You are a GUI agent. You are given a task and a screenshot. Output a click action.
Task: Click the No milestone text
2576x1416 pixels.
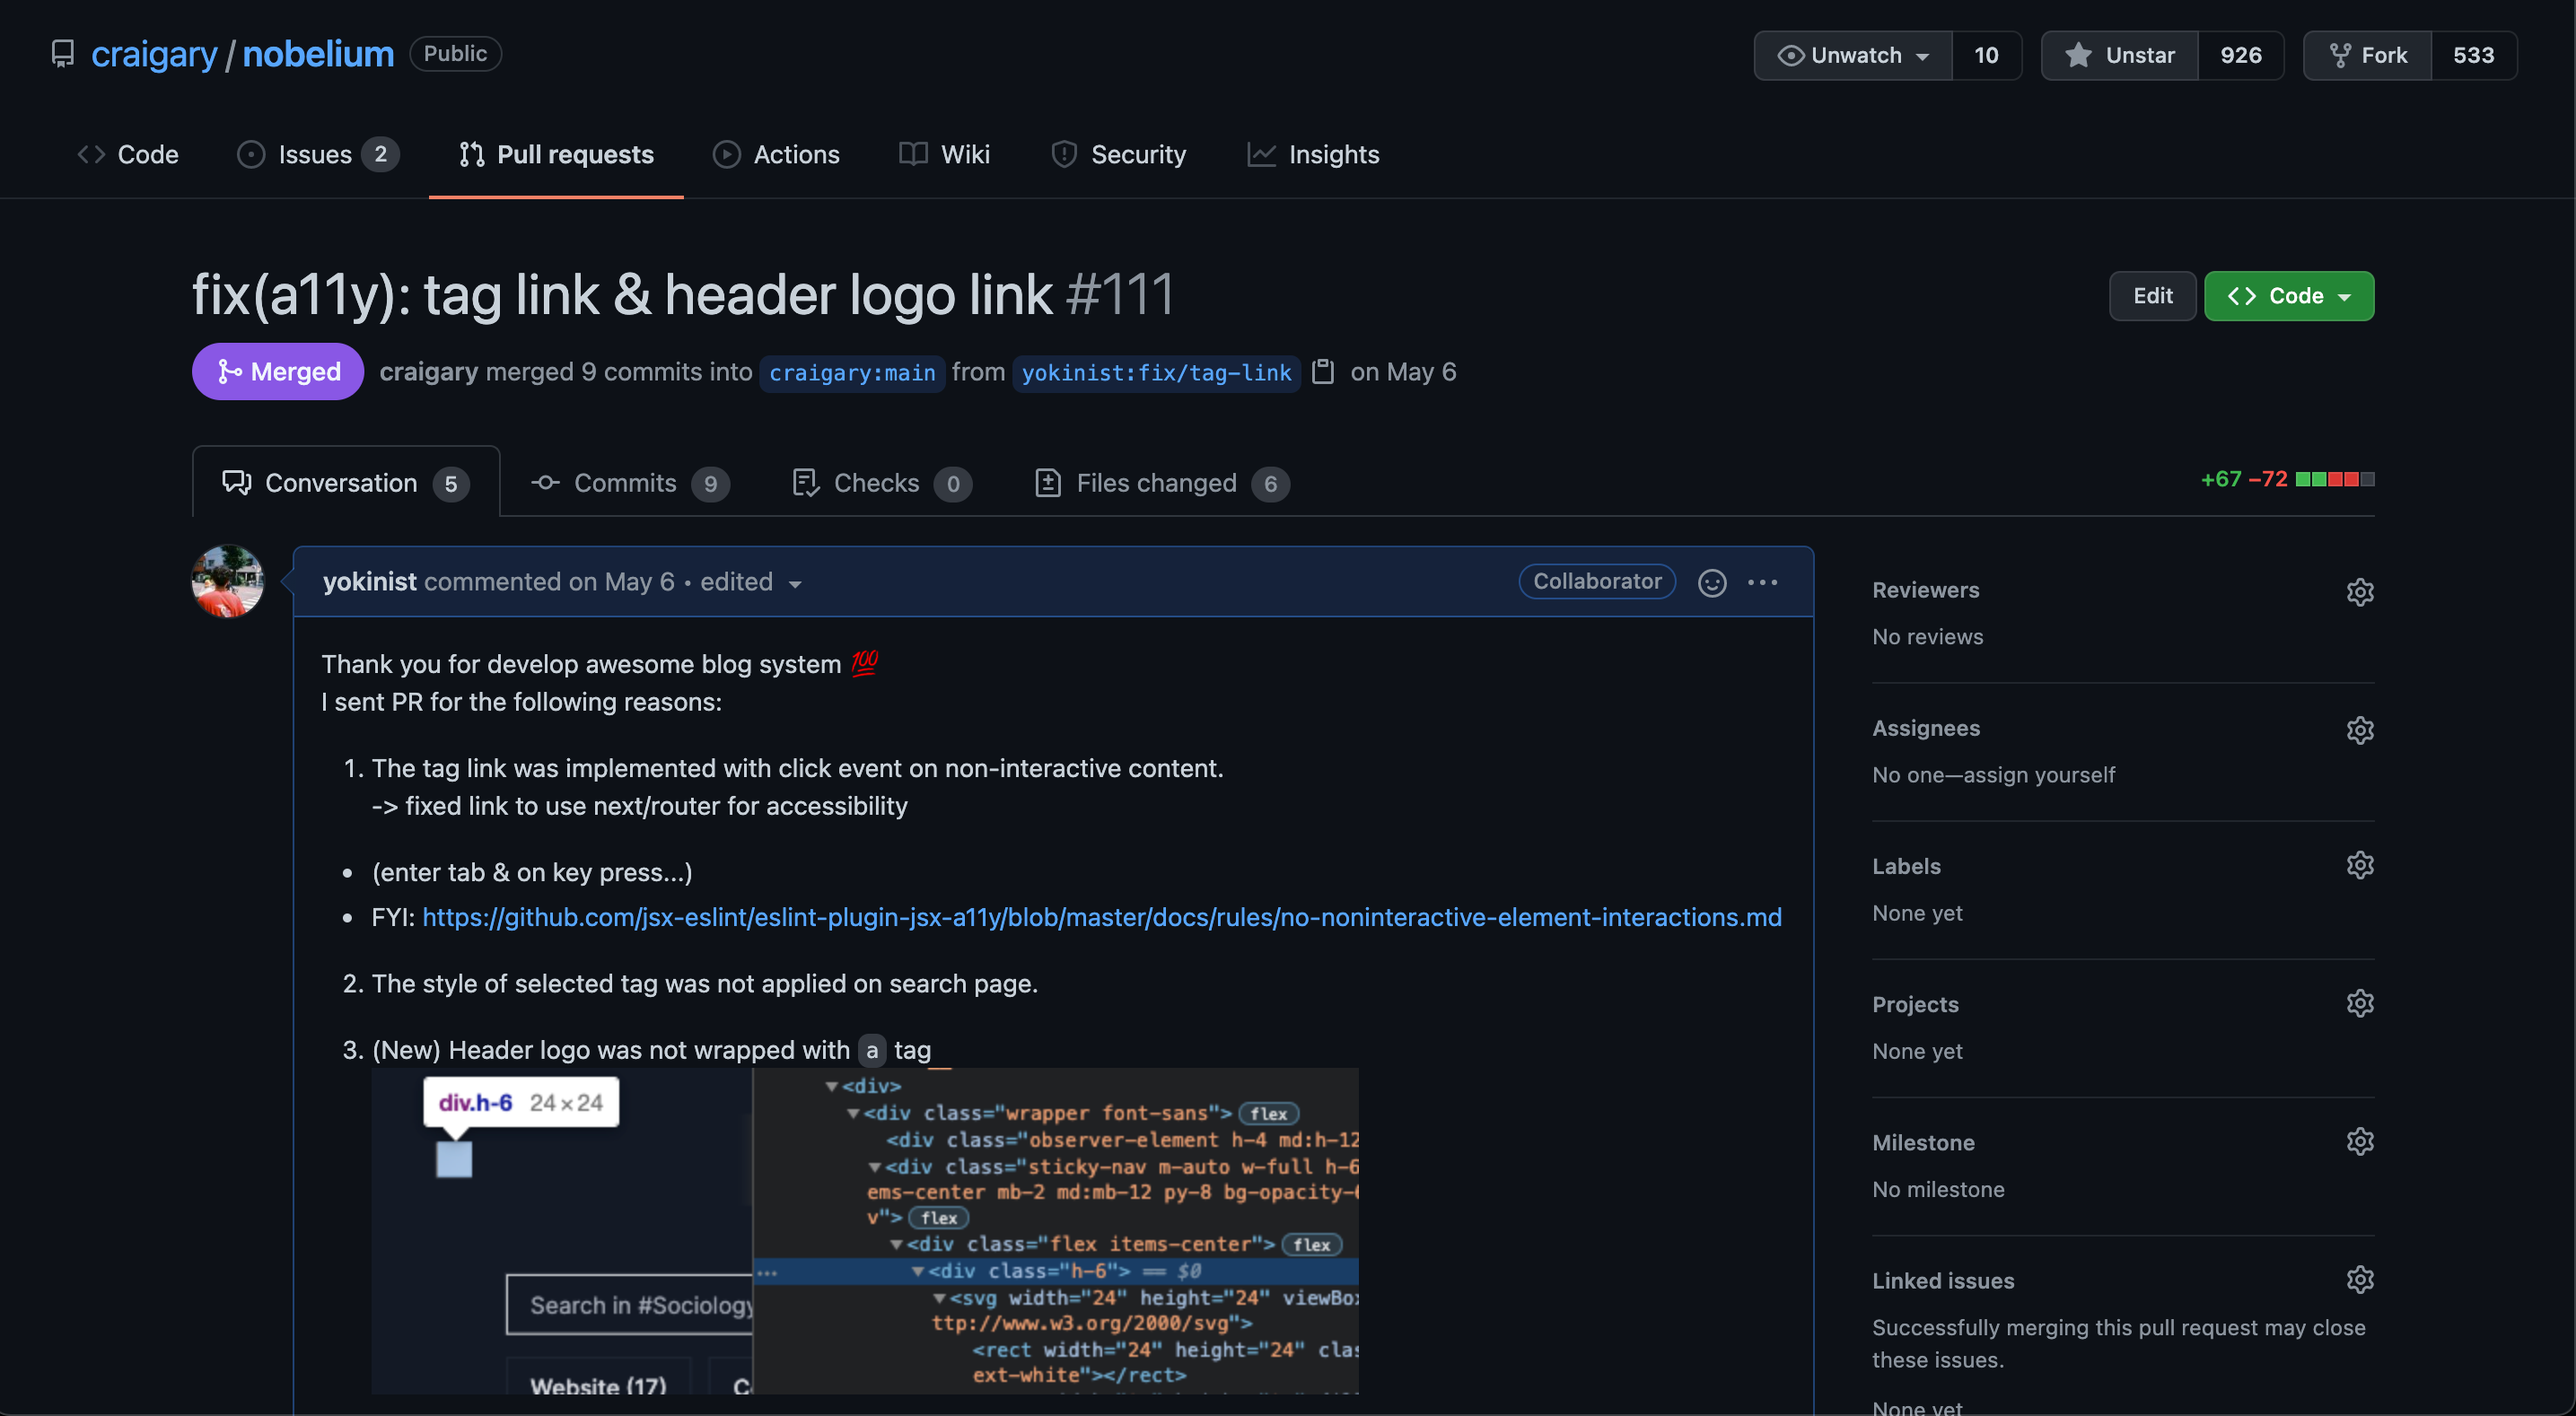pyautogui.click(x=1938, y=1190)
